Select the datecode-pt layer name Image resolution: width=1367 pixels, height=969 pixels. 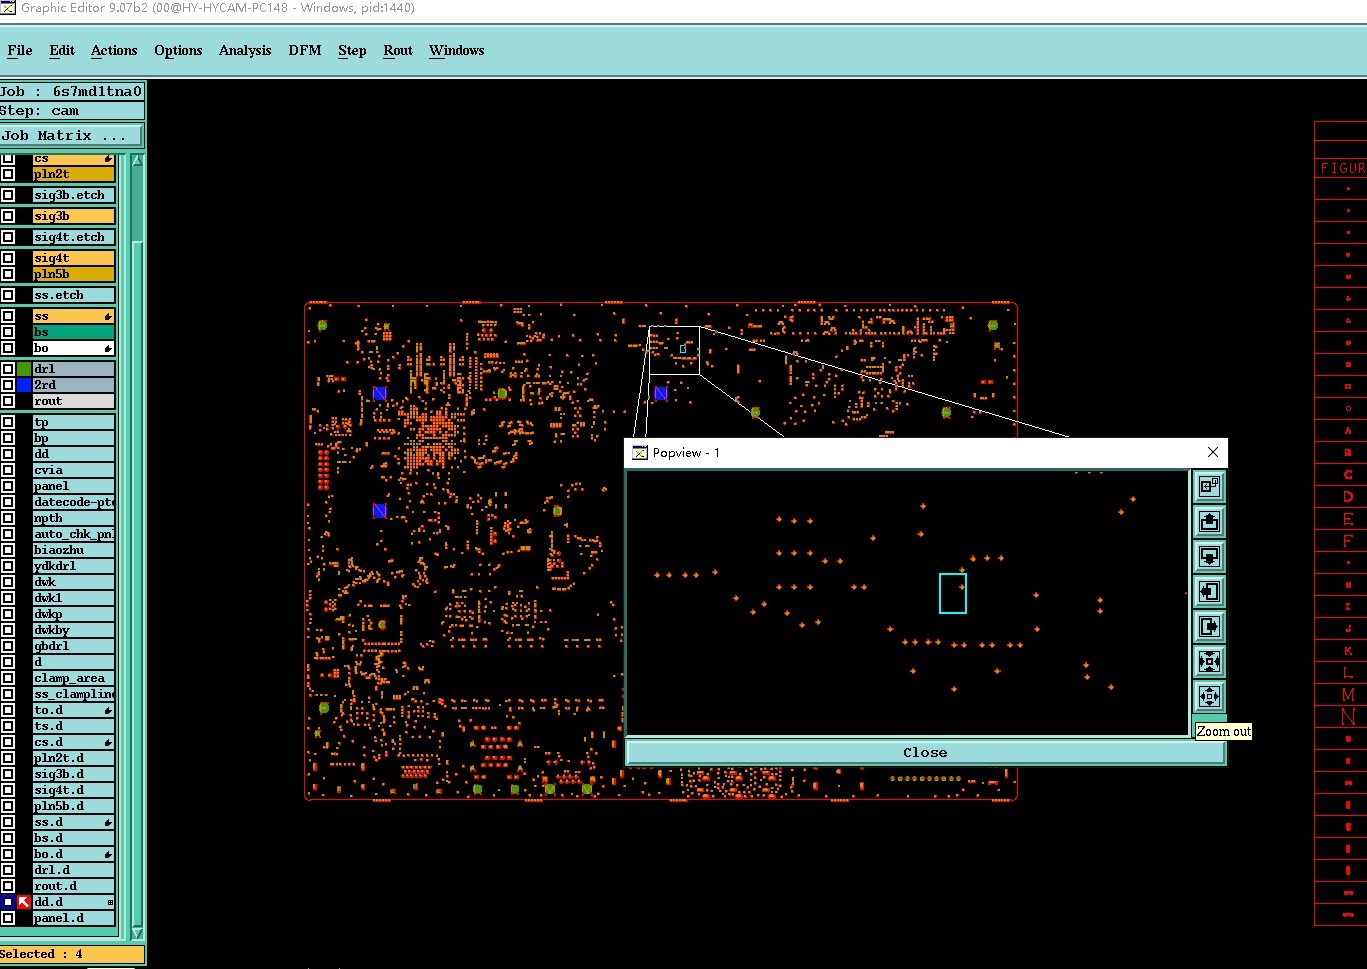[x=74, y=502]
